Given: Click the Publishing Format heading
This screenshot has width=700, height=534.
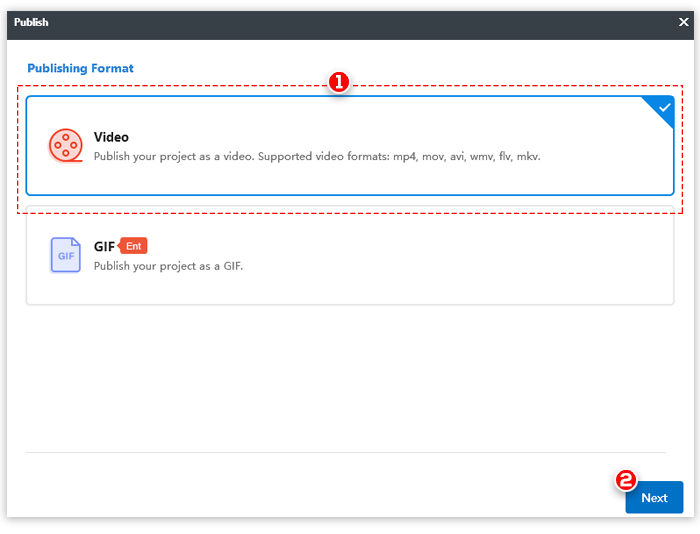Looking at the screenshot, I should coord(80,68).
